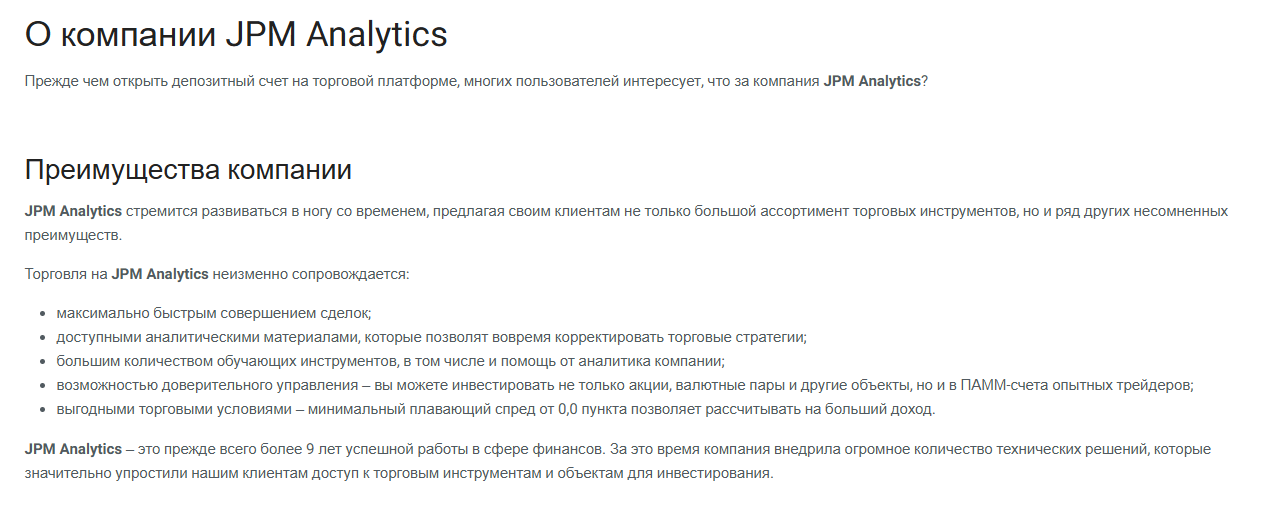
Task: Click the list item about "доступными аналитическими материалами"
Action: [431, 337]
